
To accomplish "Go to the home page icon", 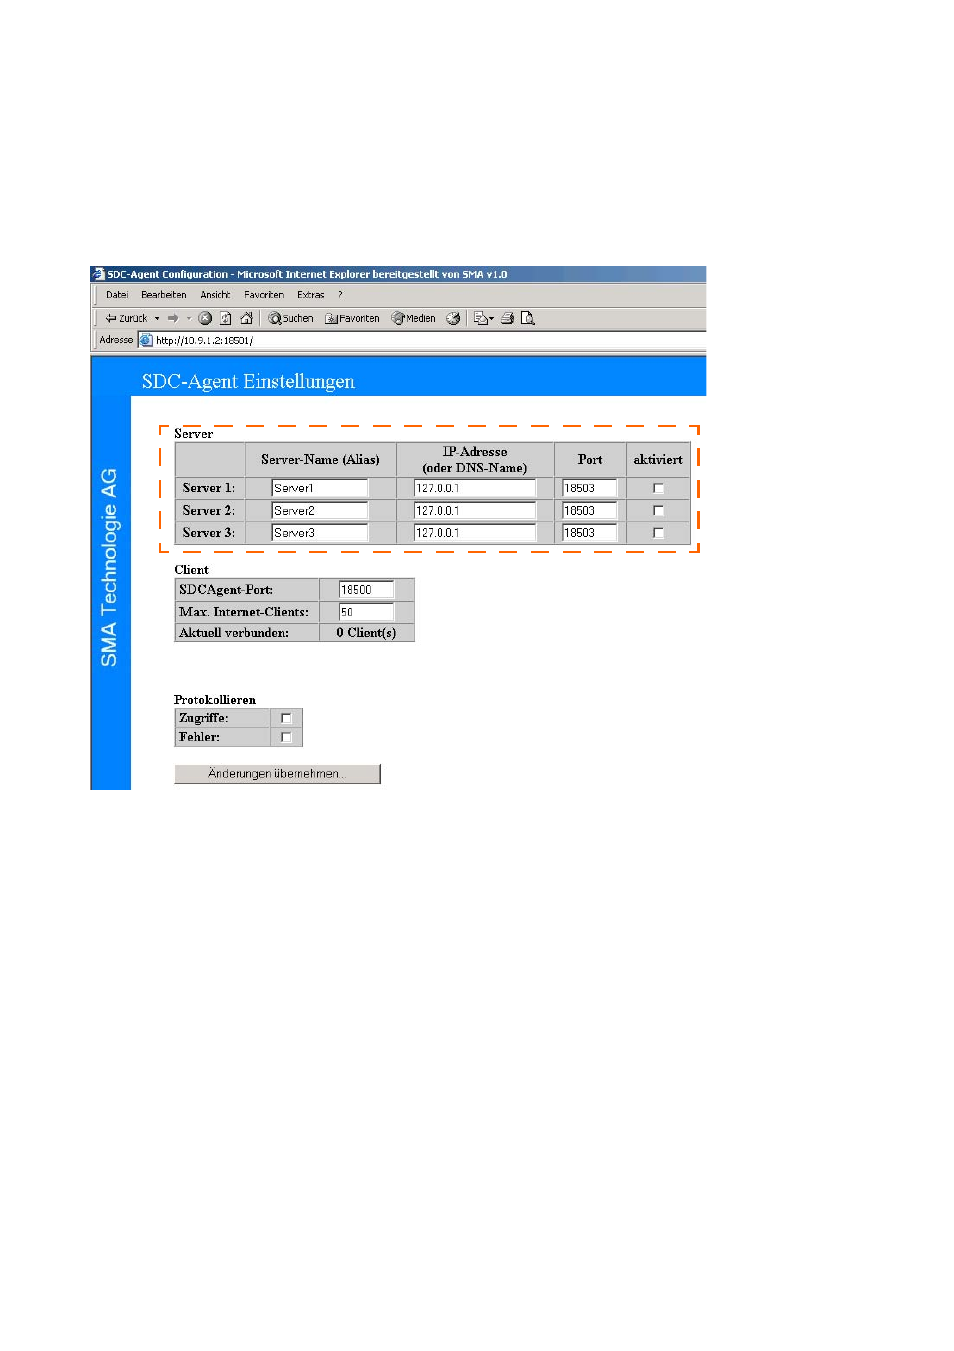I will pos(246,318).
